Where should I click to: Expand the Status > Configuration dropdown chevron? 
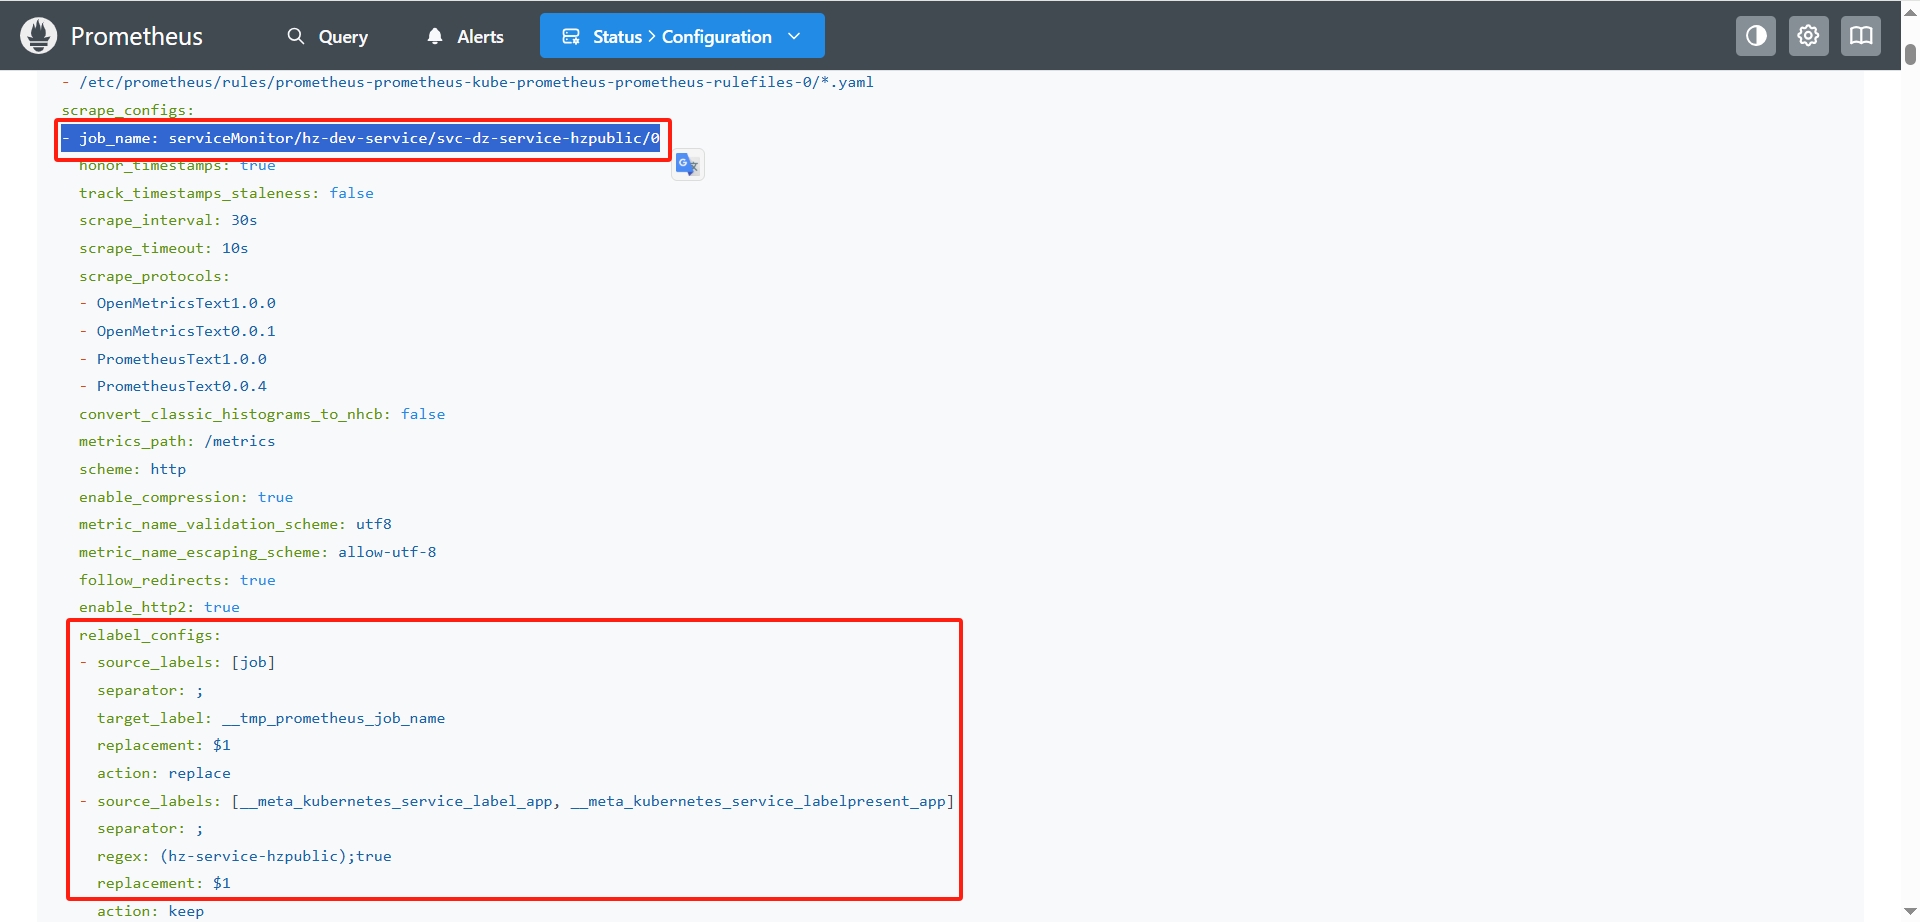(x=795, y=36)
